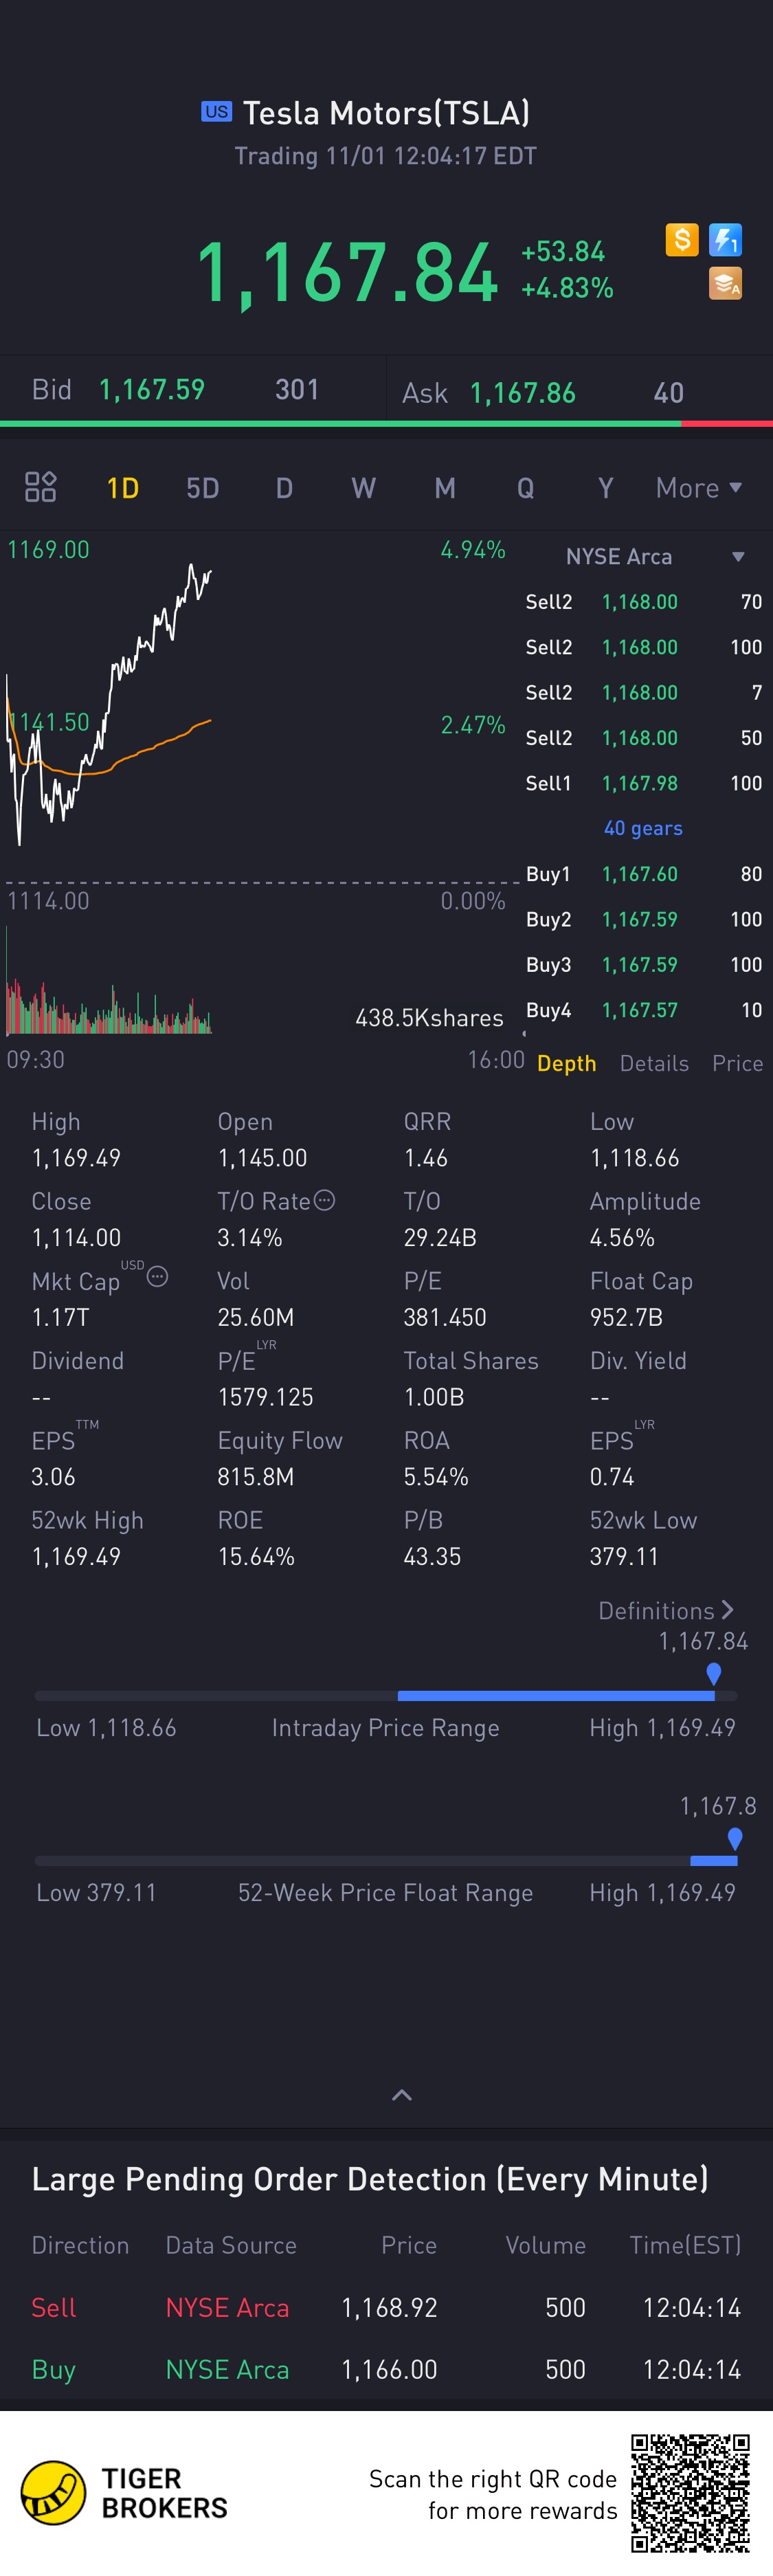
Task: Tap the Ask price 1,167.86
Action: tap(523, 393)
